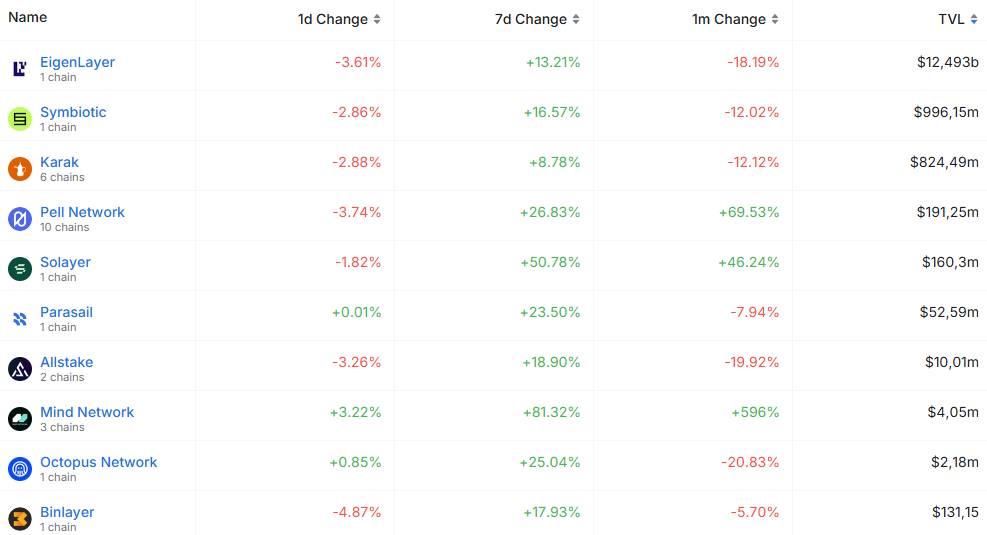Click the Binlayer logo icon
Image resolution: width=987 pixels, height=535 pixels.
coord(20,519)
